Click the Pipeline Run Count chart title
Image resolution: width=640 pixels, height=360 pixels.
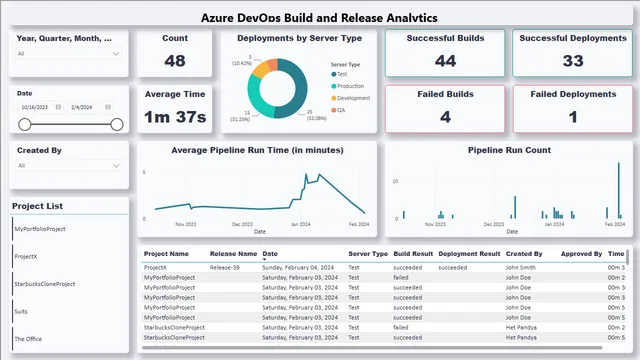click(x=509, y=150)
